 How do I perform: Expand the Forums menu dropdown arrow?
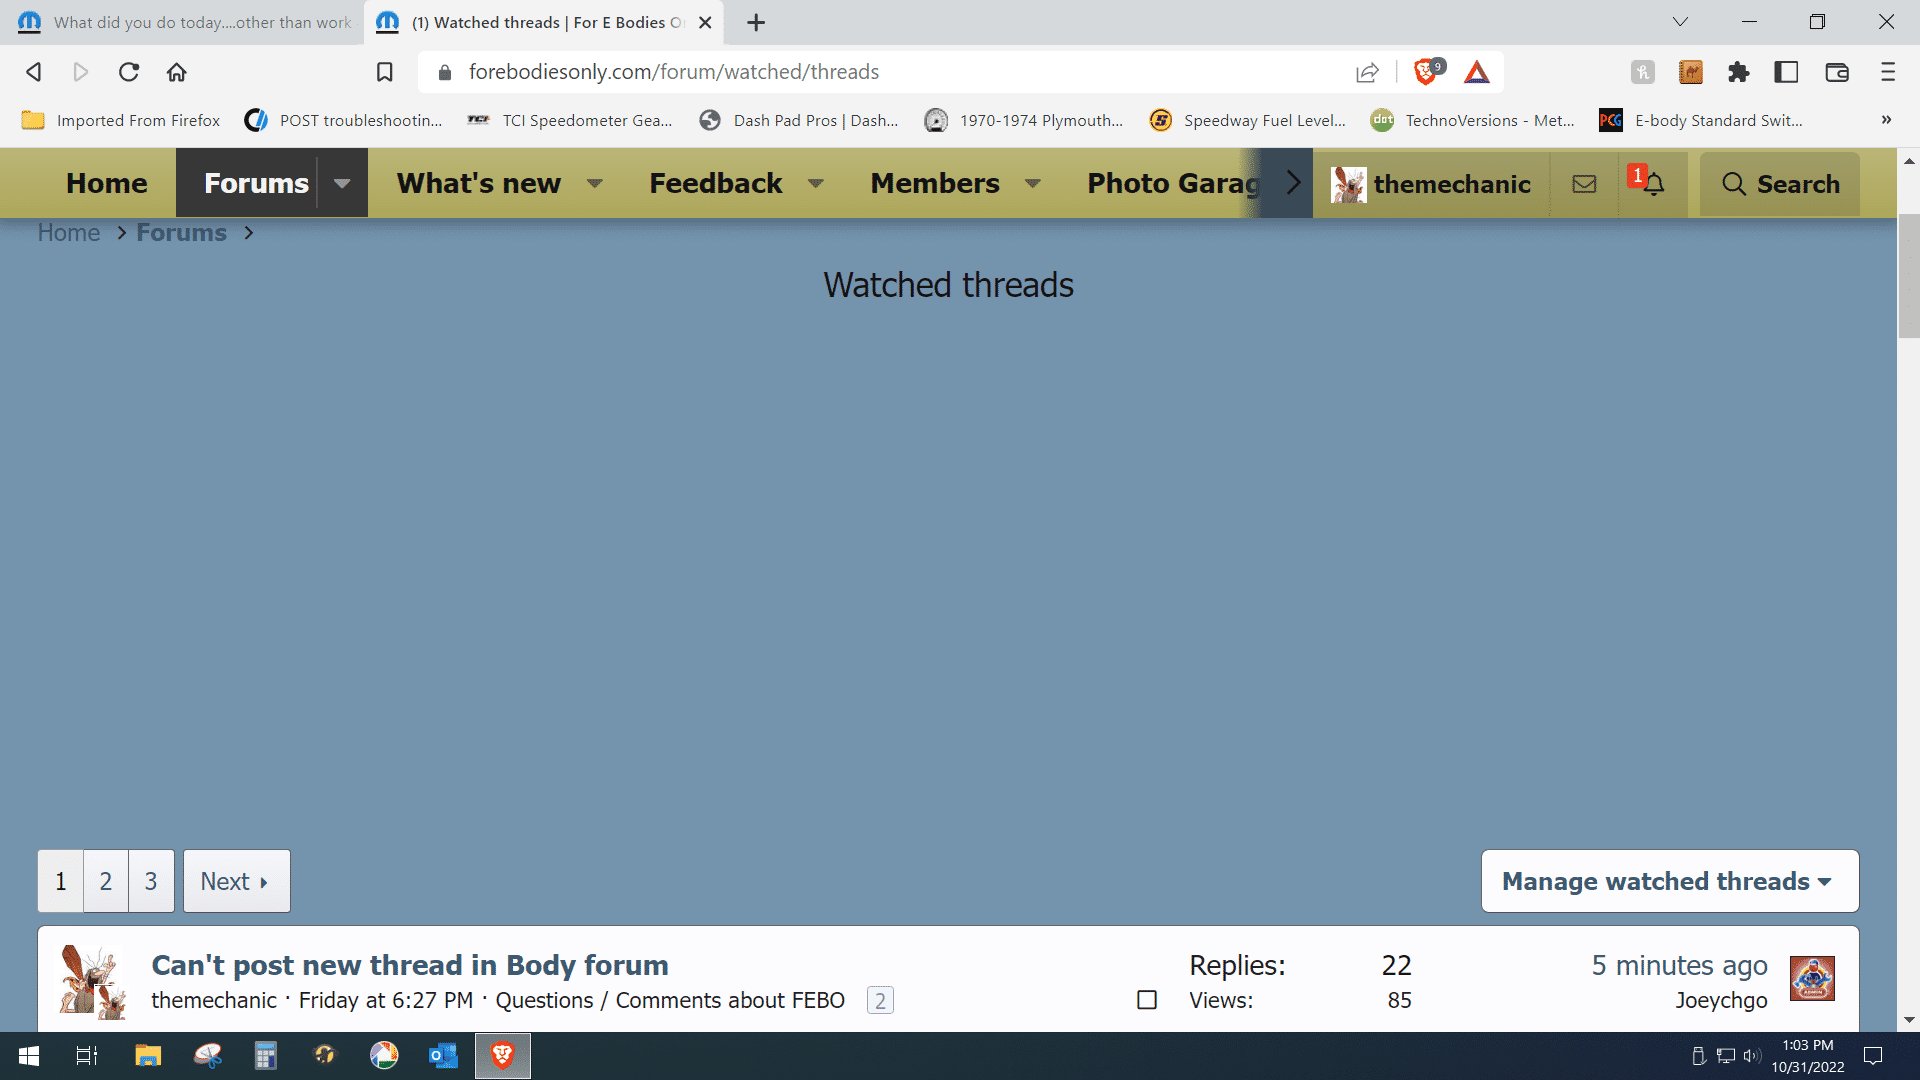tap(342, 184)
